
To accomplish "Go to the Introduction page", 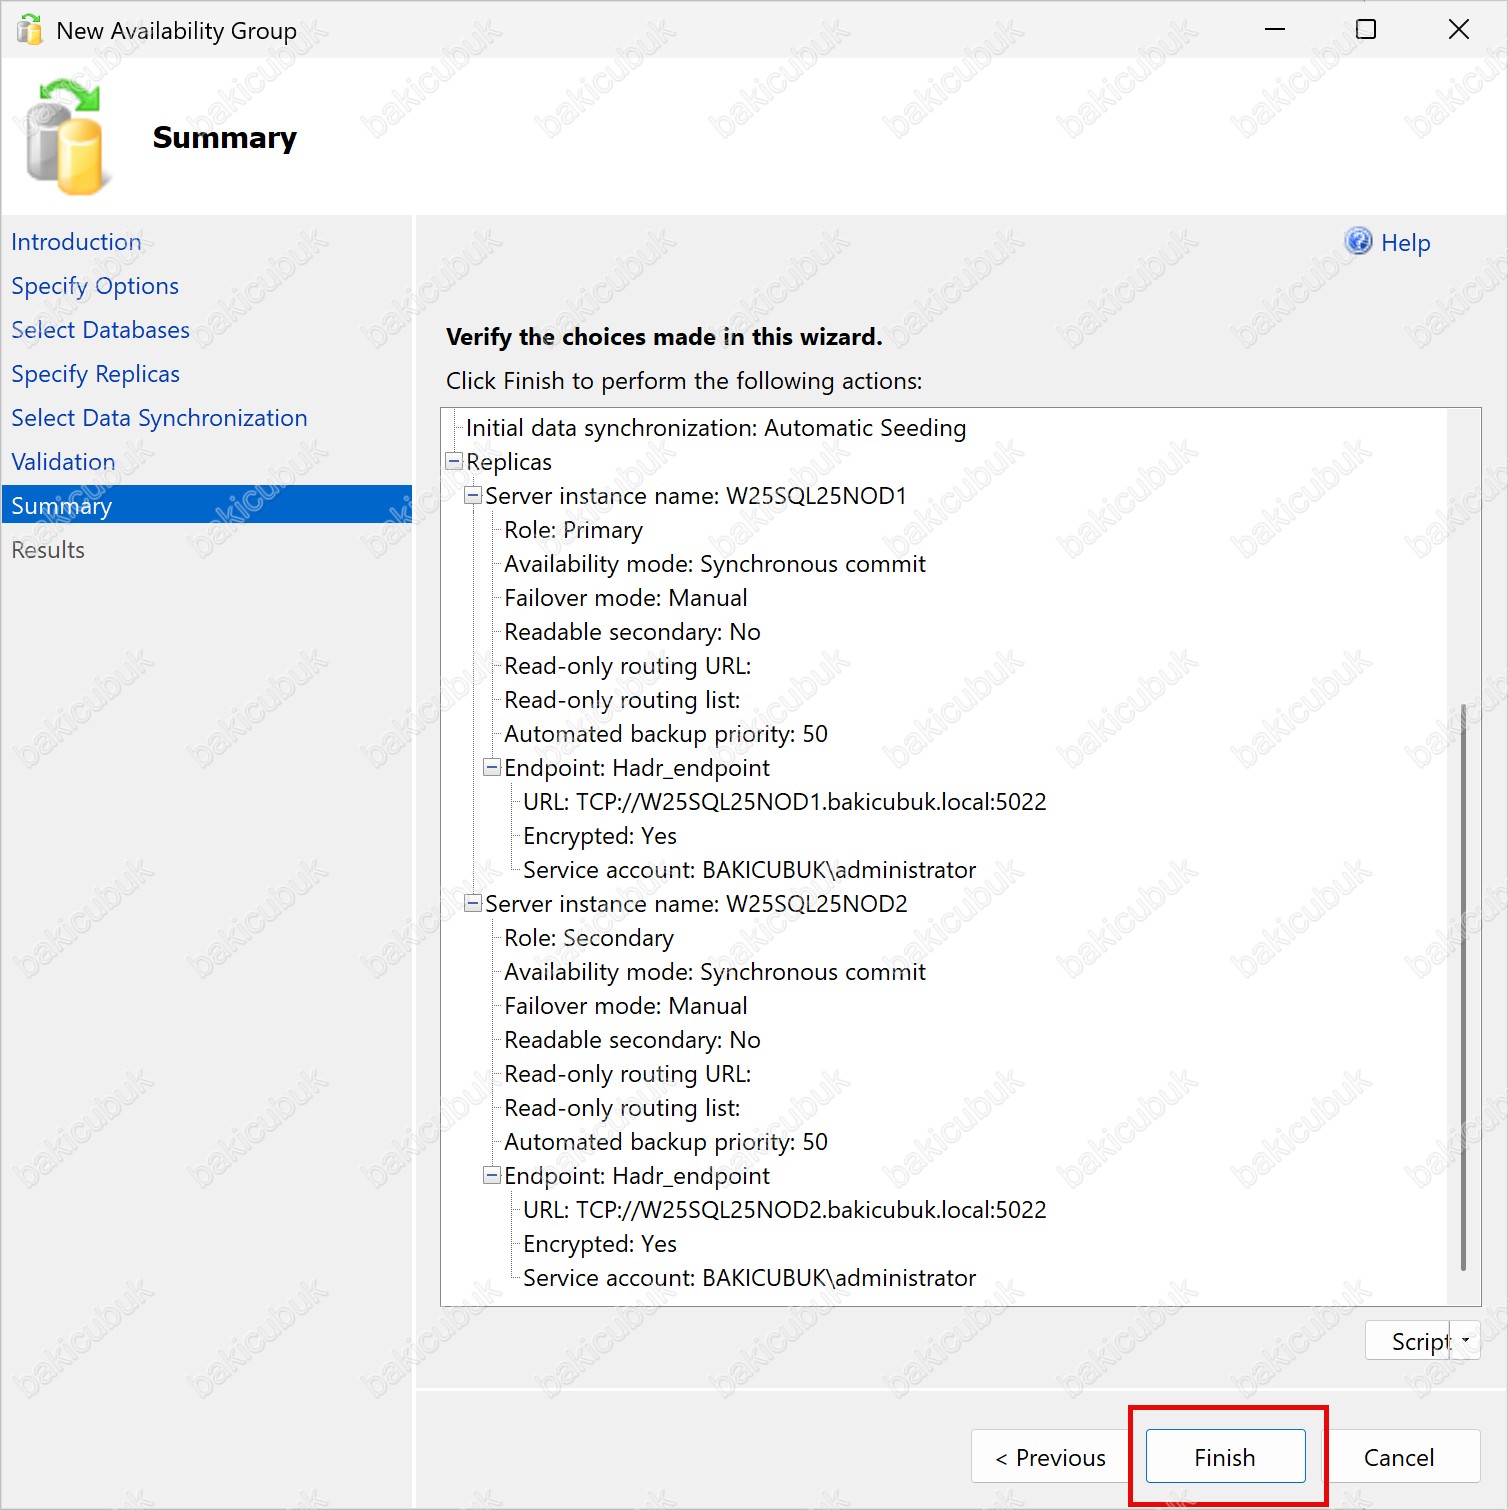I will click(76, 242).
